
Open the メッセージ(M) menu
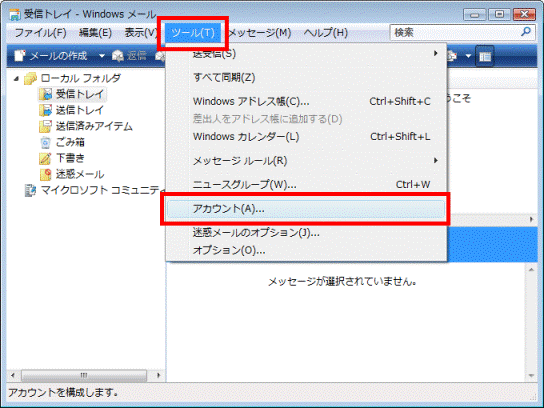coord(260,33)
